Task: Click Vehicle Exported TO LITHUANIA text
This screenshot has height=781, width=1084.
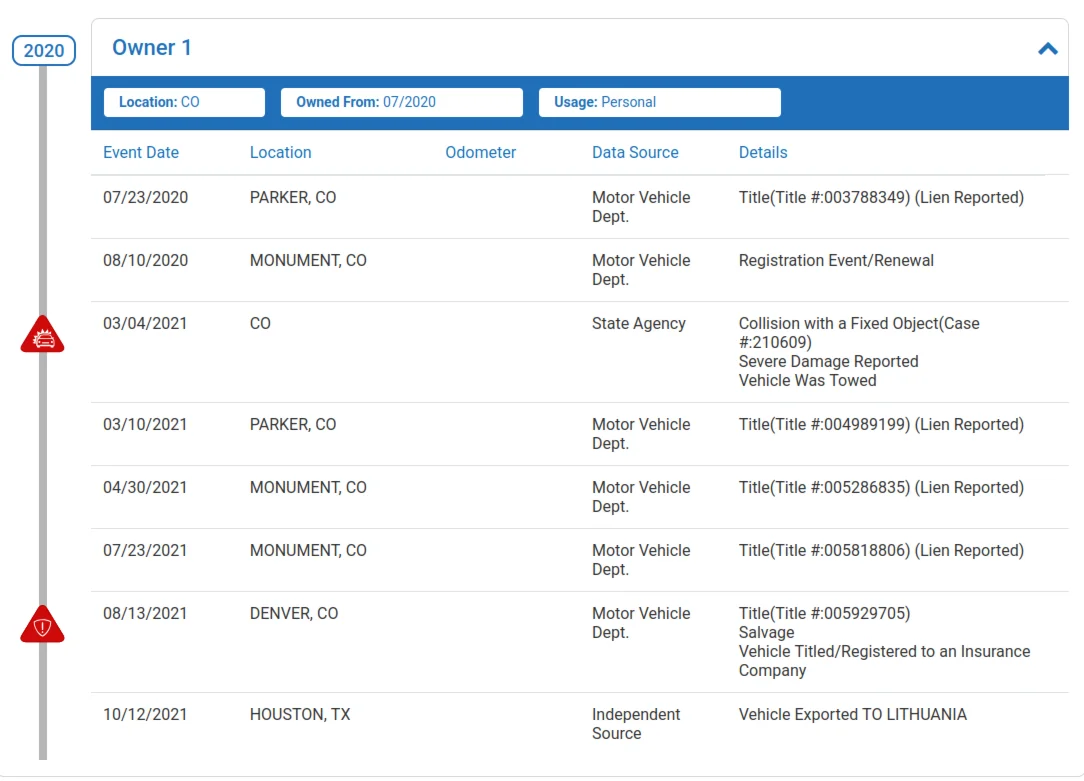Action: (853, 714)
